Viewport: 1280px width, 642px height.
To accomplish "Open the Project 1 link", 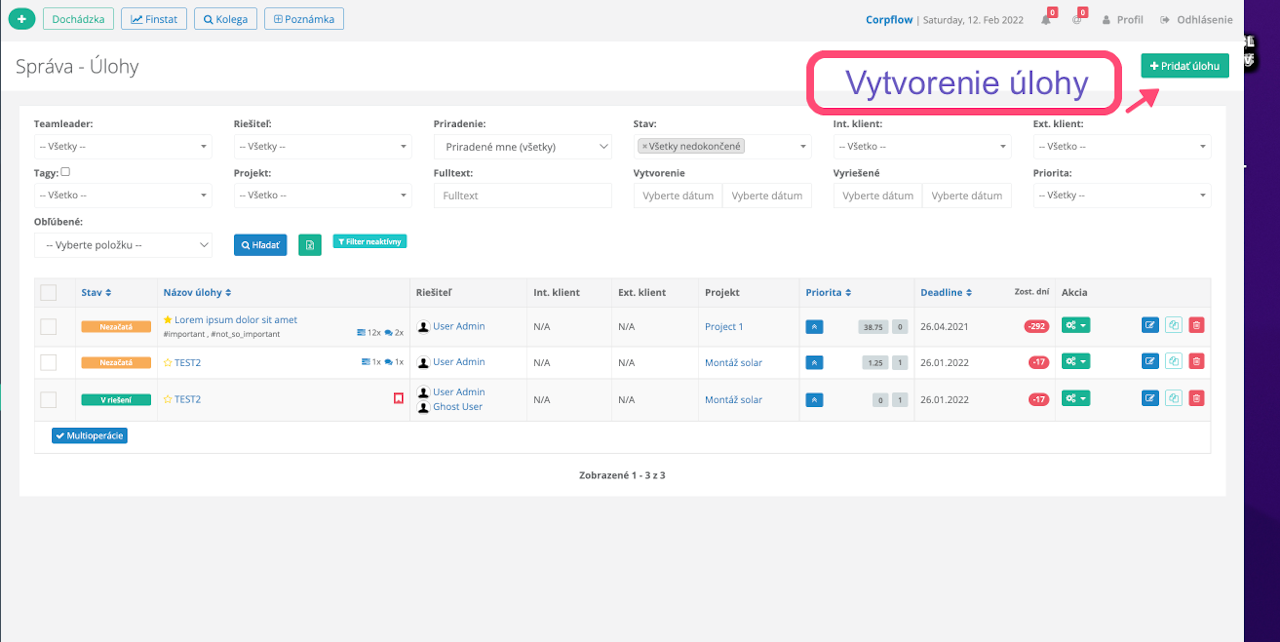I will tap(724, 327).
